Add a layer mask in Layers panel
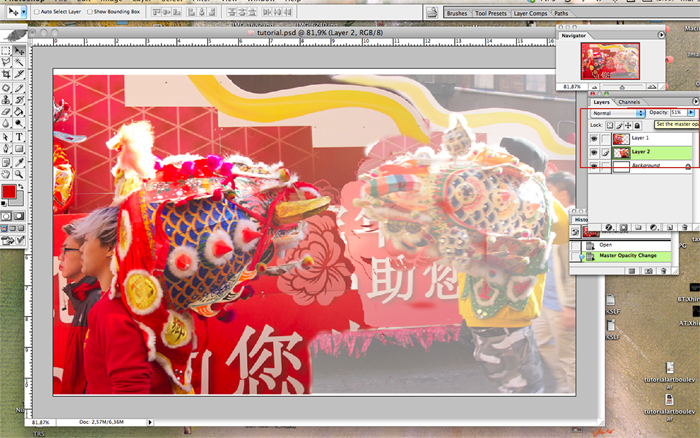The height and width of the screenshot is (438, 700). pyautogui.click(x=624, y=228)
